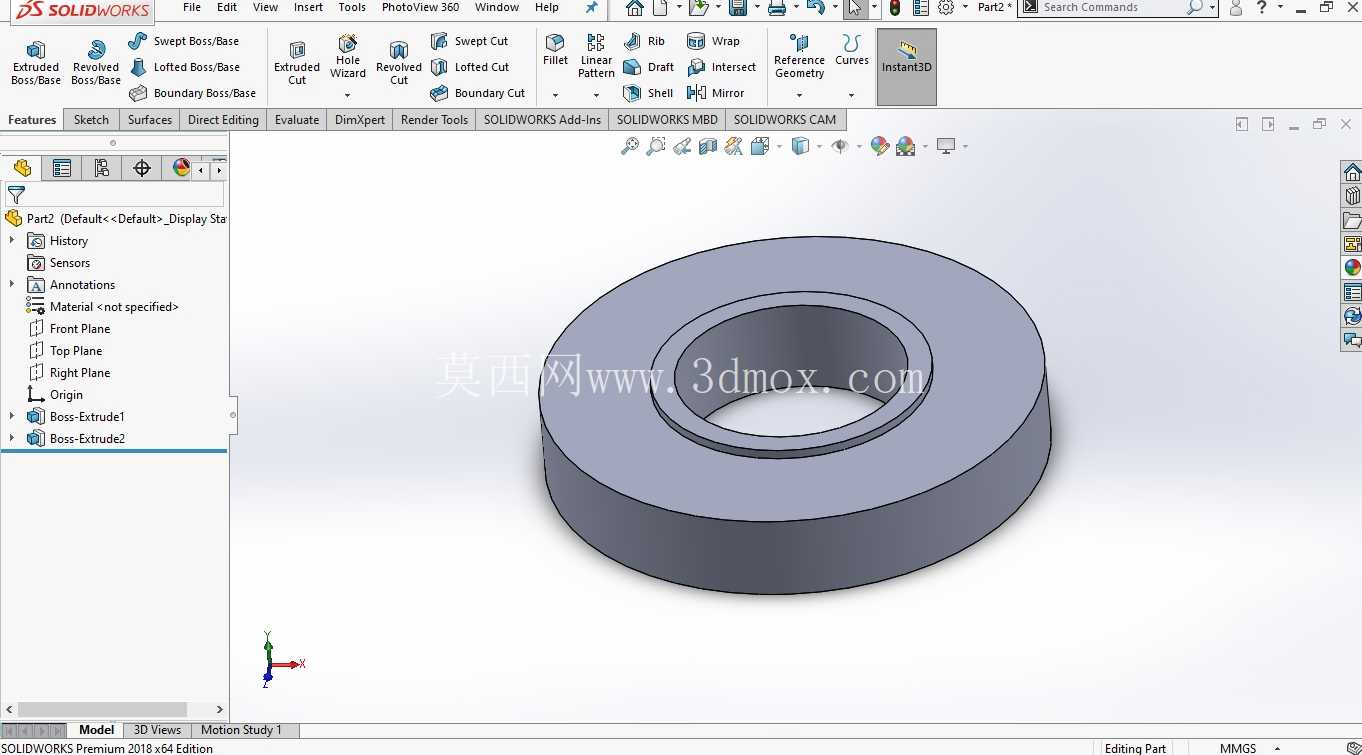
Task: Open the File menu
Action: point(192,7)
